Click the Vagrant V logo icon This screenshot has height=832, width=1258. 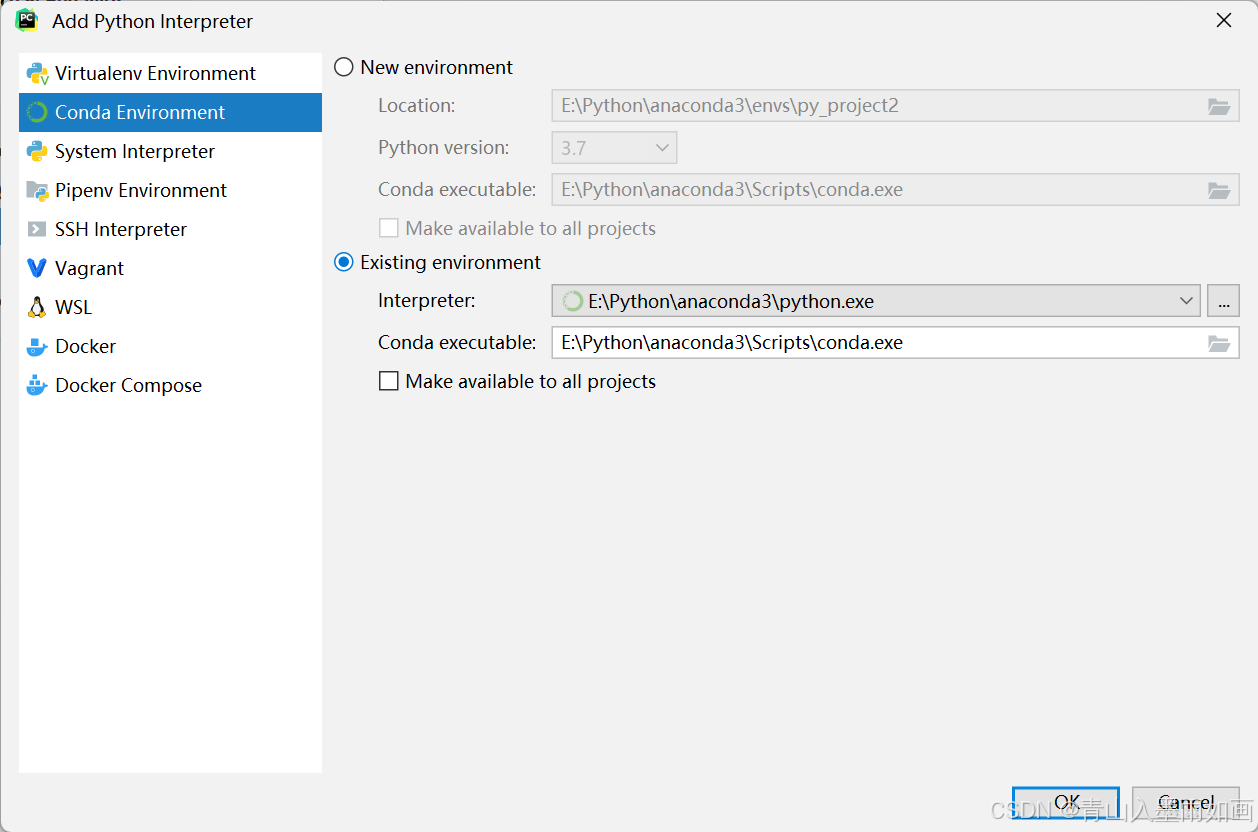click(38, 269)
